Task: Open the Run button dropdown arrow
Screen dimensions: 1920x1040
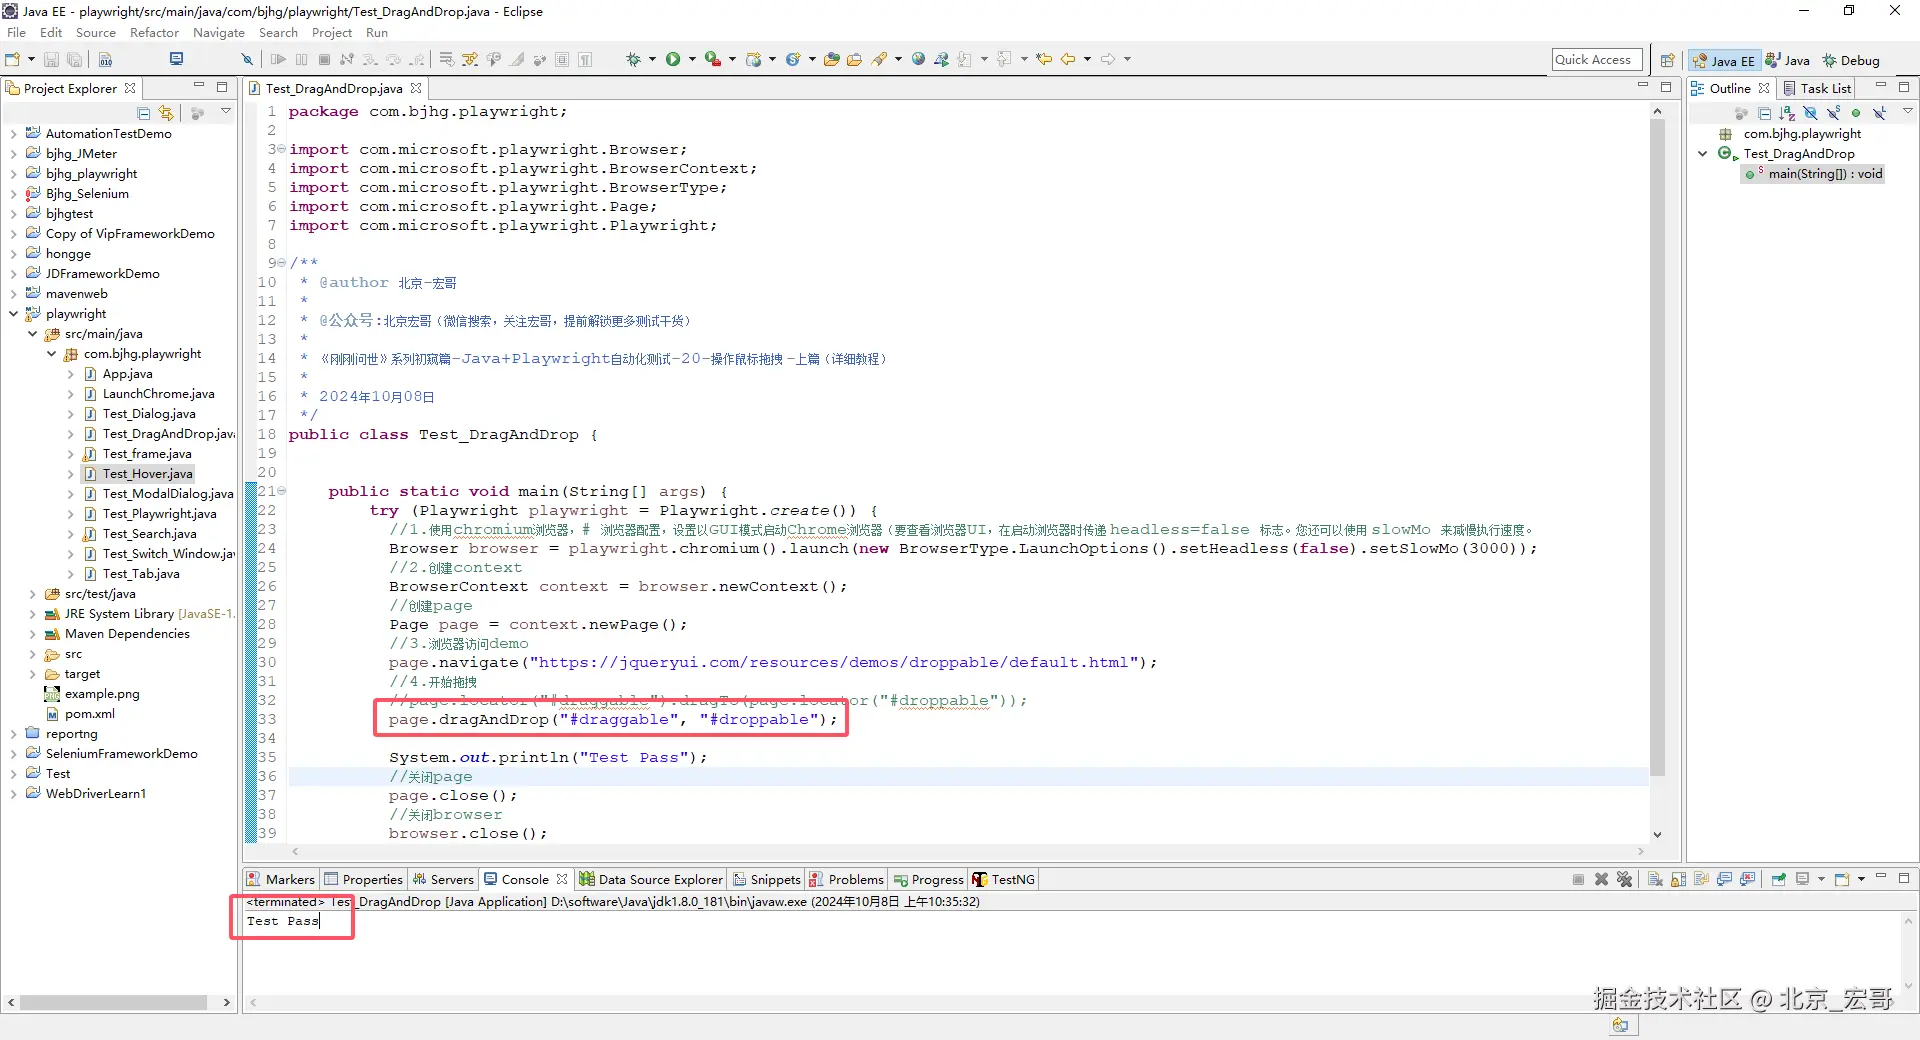Action: coord(692,59)
